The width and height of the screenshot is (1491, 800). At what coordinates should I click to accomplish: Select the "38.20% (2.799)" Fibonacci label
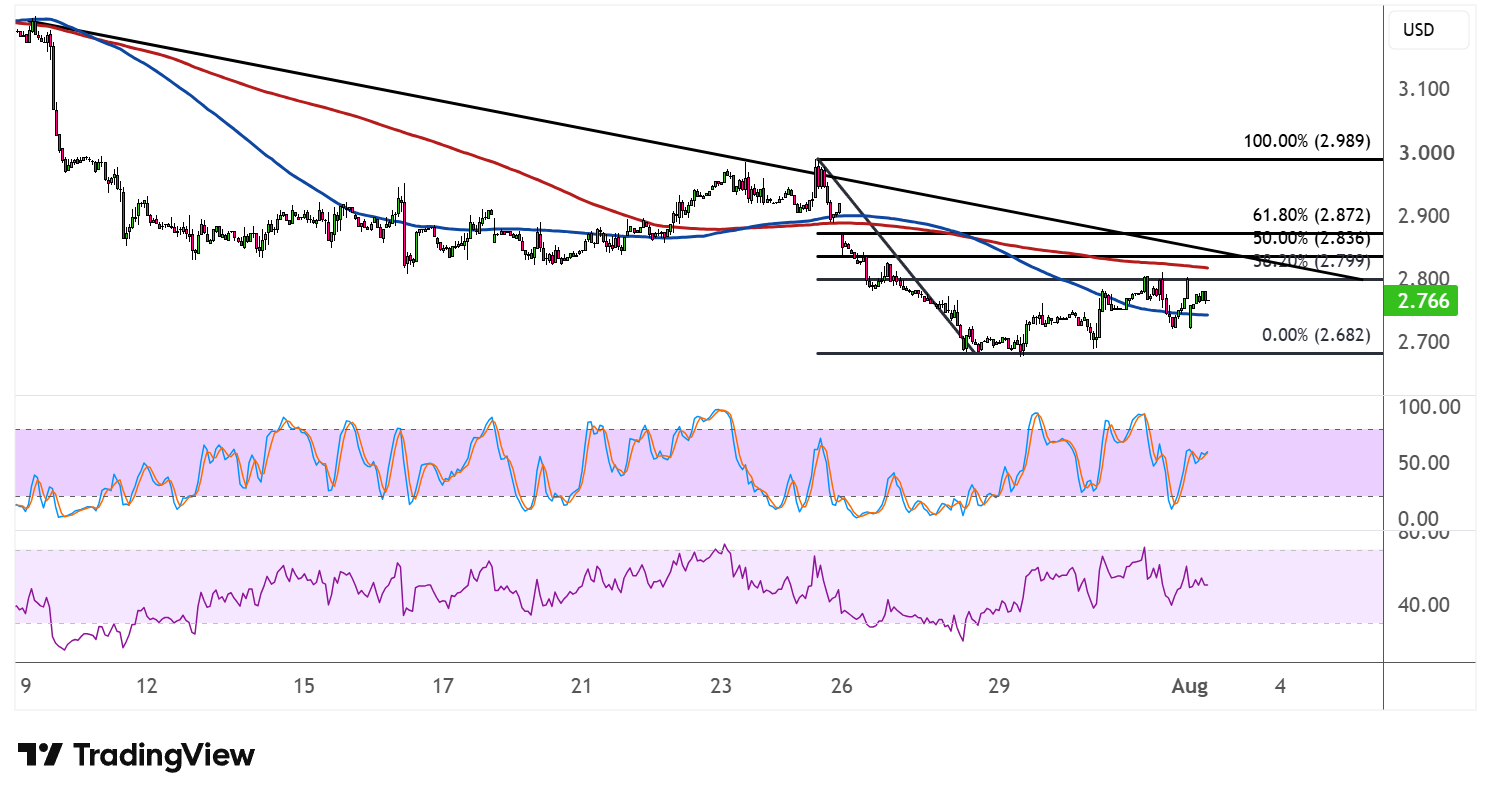pyautogui.click(x=1311, y=262)
